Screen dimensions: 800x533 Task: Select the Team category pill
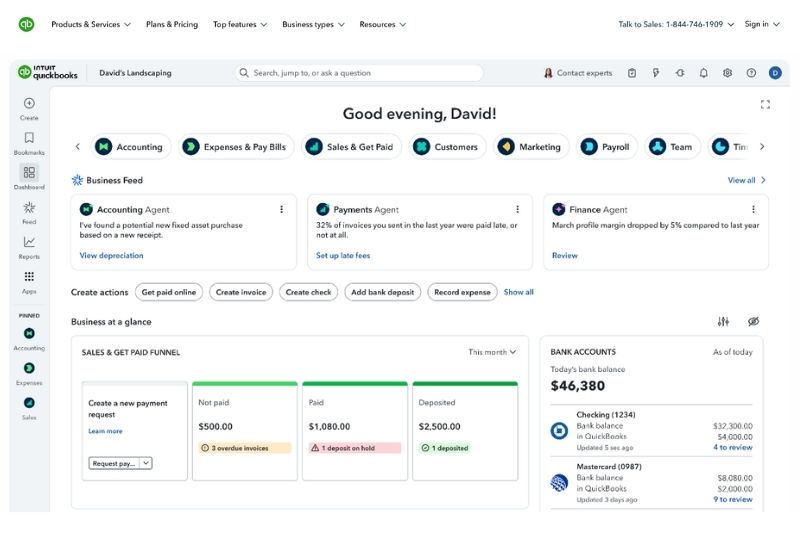[x=672, y=147]
